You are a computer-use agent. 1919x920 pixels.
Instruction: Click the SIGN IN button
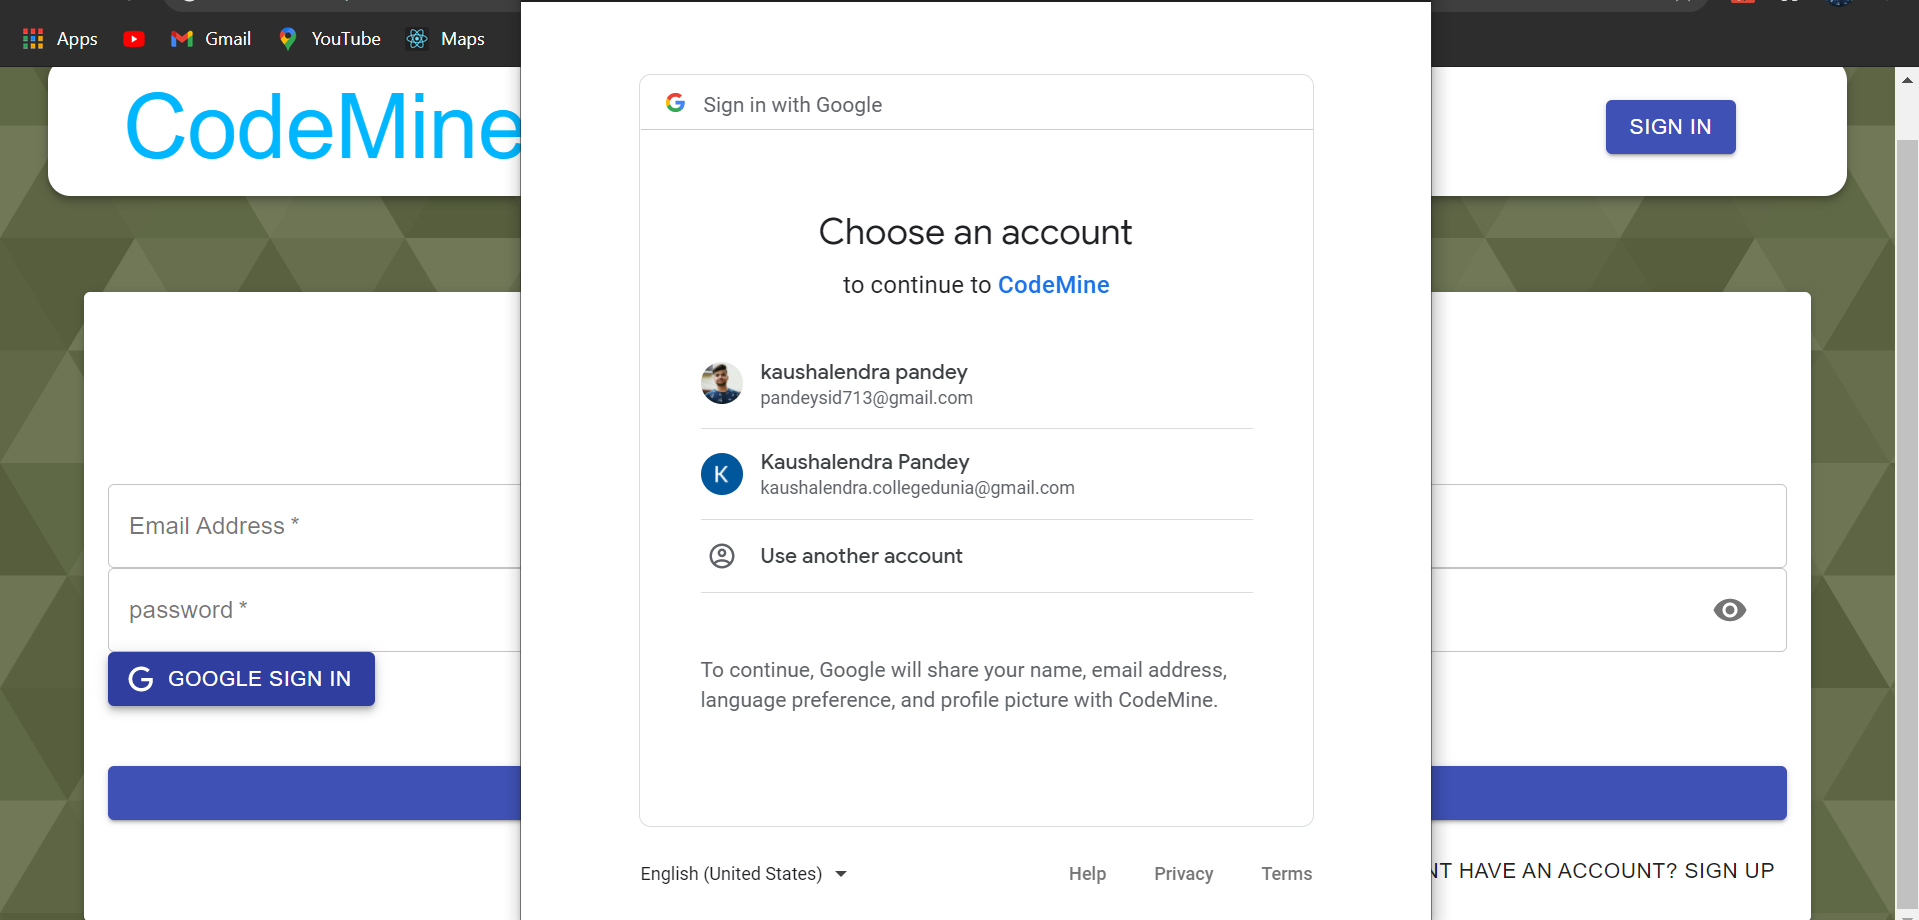1669,127
